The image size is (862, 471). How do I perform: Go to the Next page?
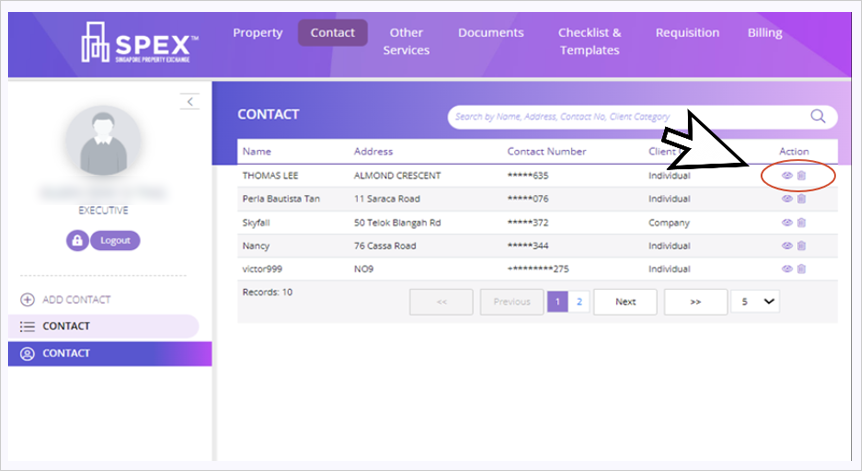[625, 301]
